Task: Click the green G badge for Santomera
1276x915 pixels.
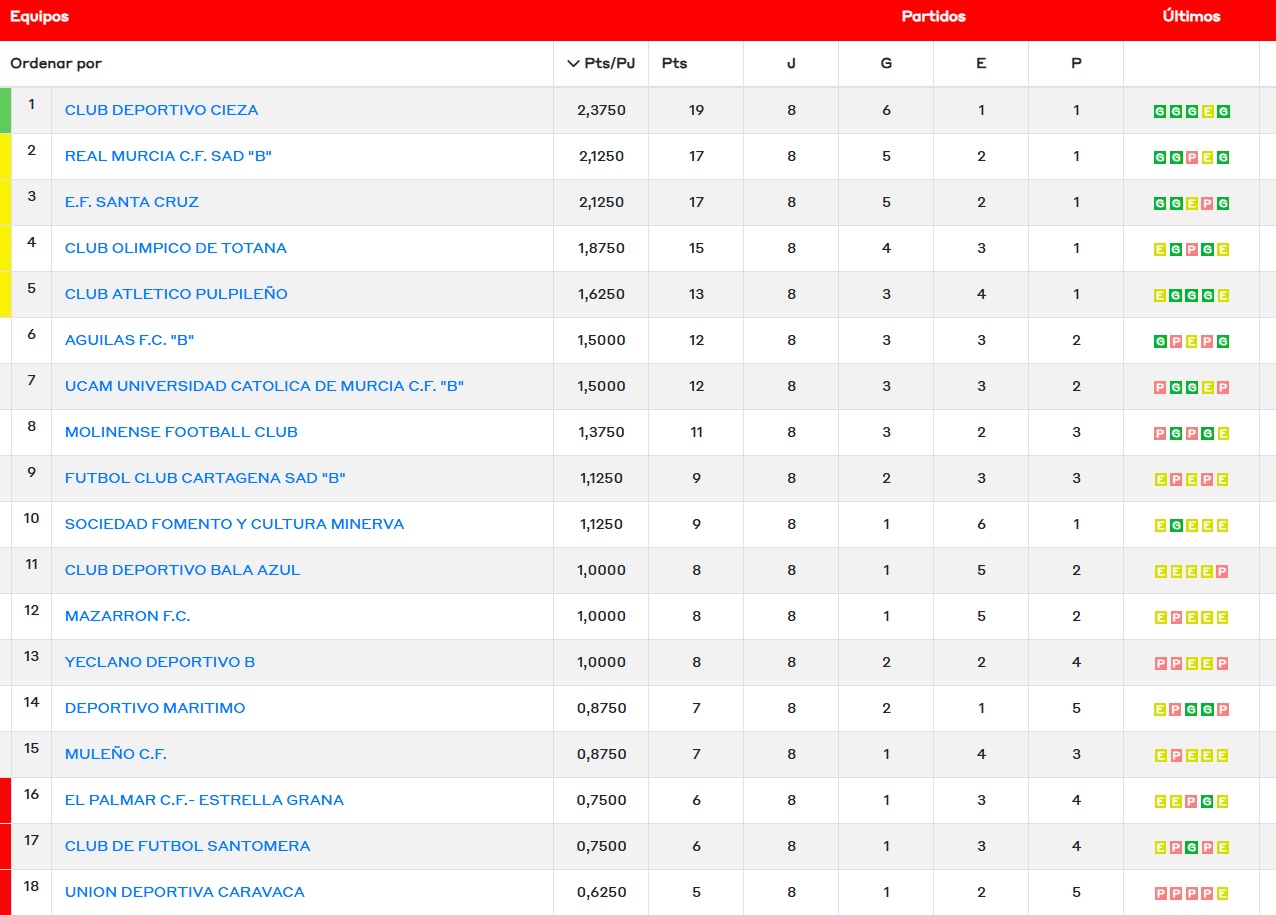Action: 1191,847
